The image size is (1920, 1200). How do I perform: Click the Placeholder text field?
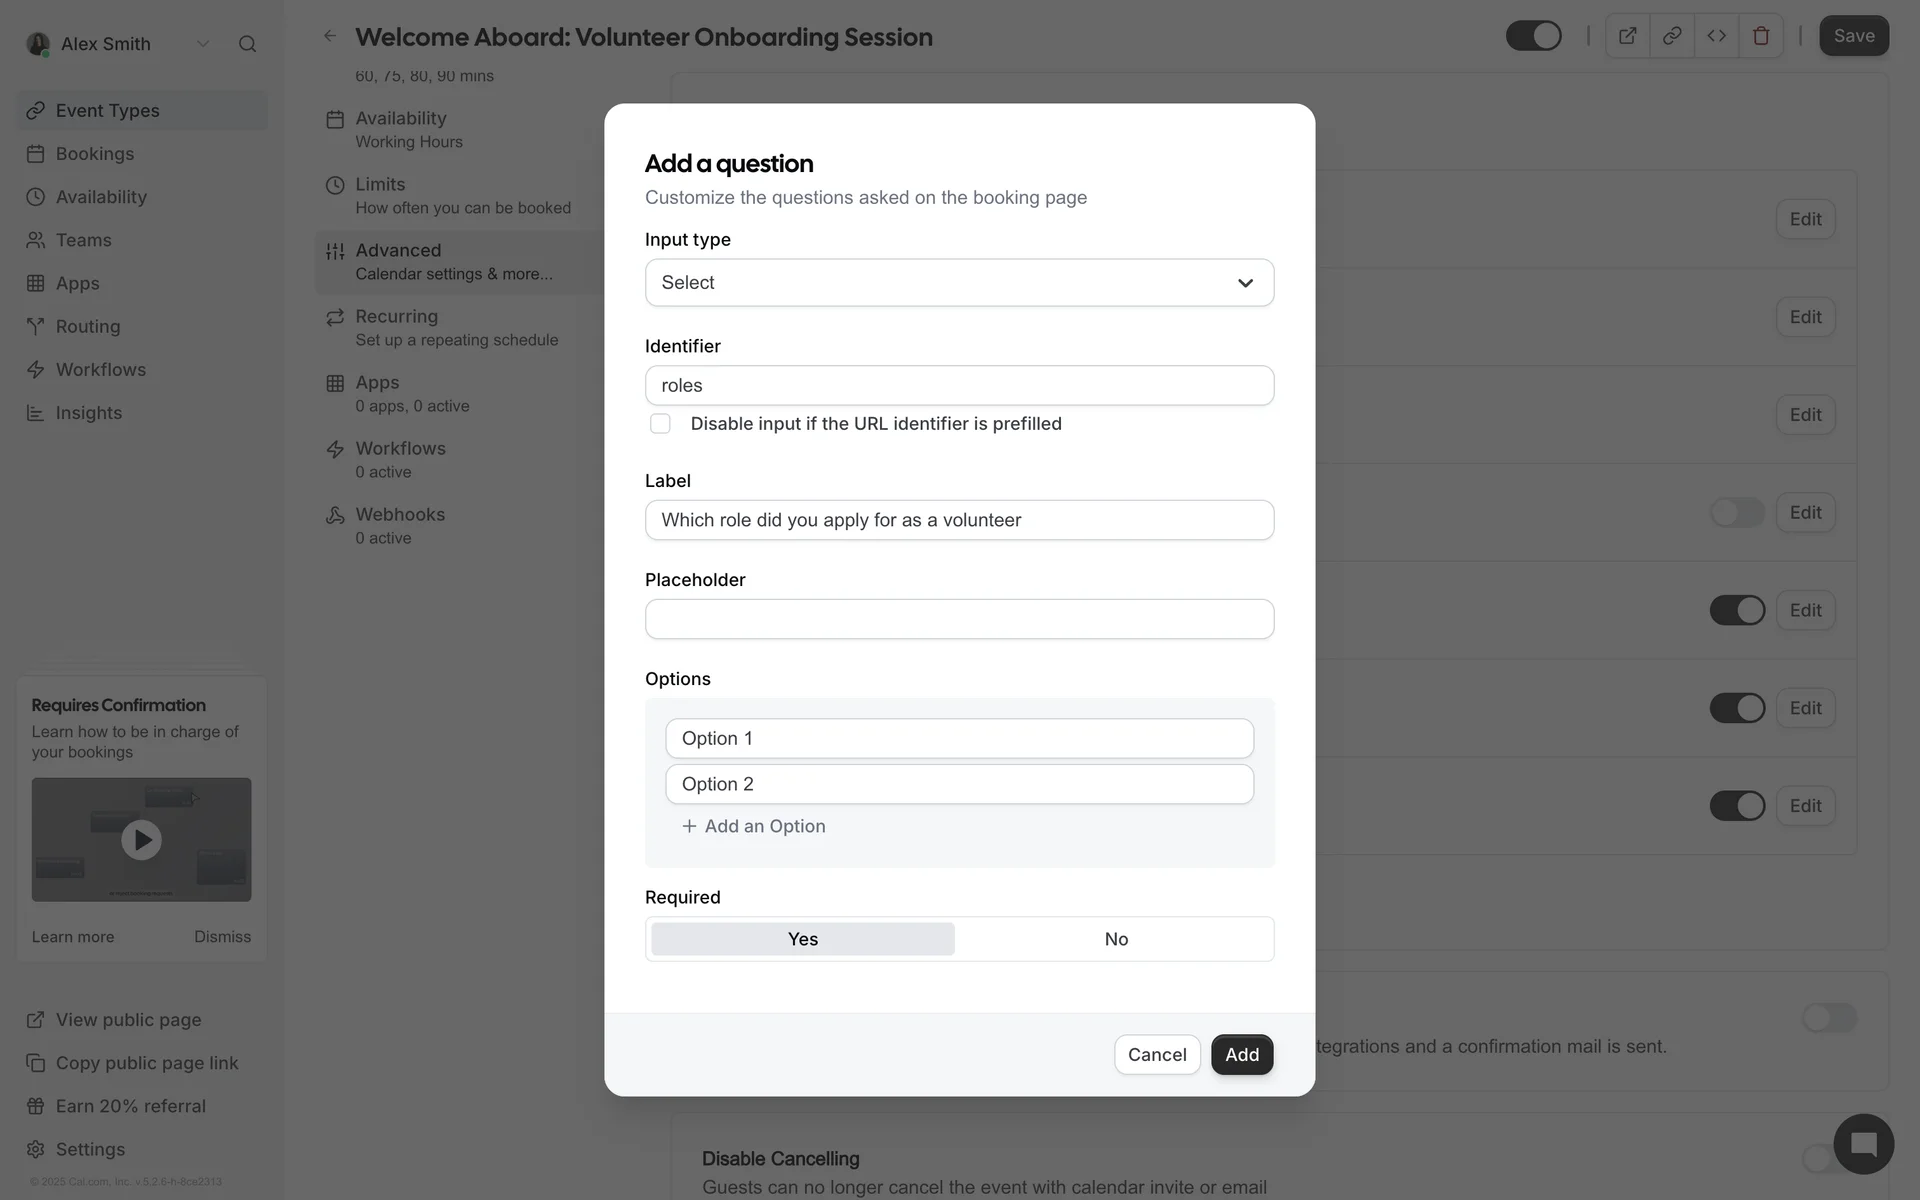coord(958,619)
